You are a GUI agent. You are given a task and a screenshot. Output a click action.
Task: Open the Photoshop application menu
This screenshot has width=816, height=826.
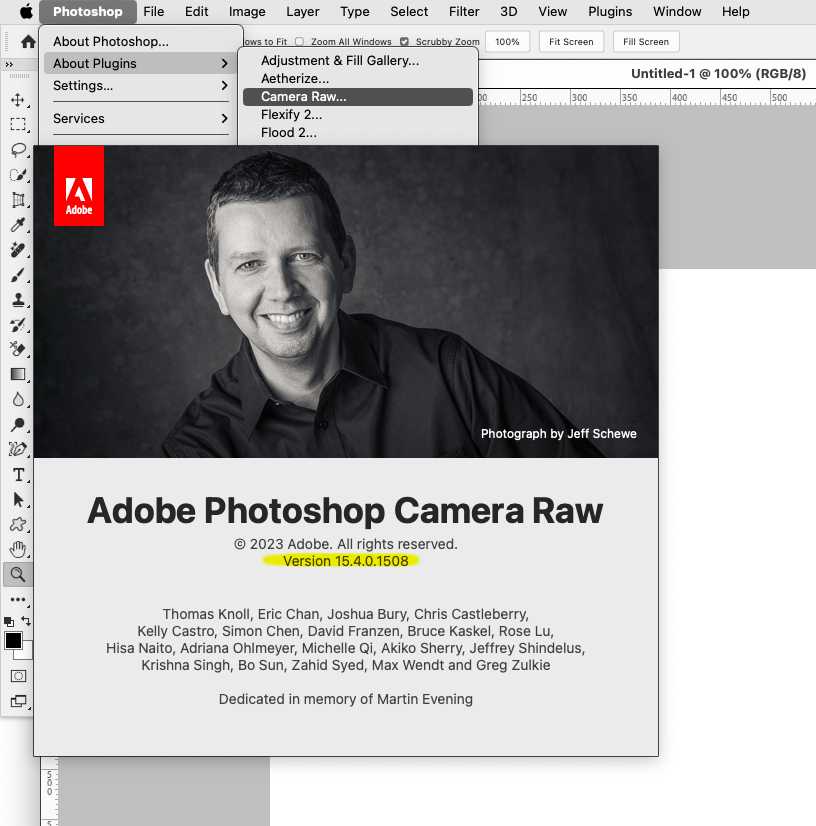pyautogui.click(x=87, y=12)
